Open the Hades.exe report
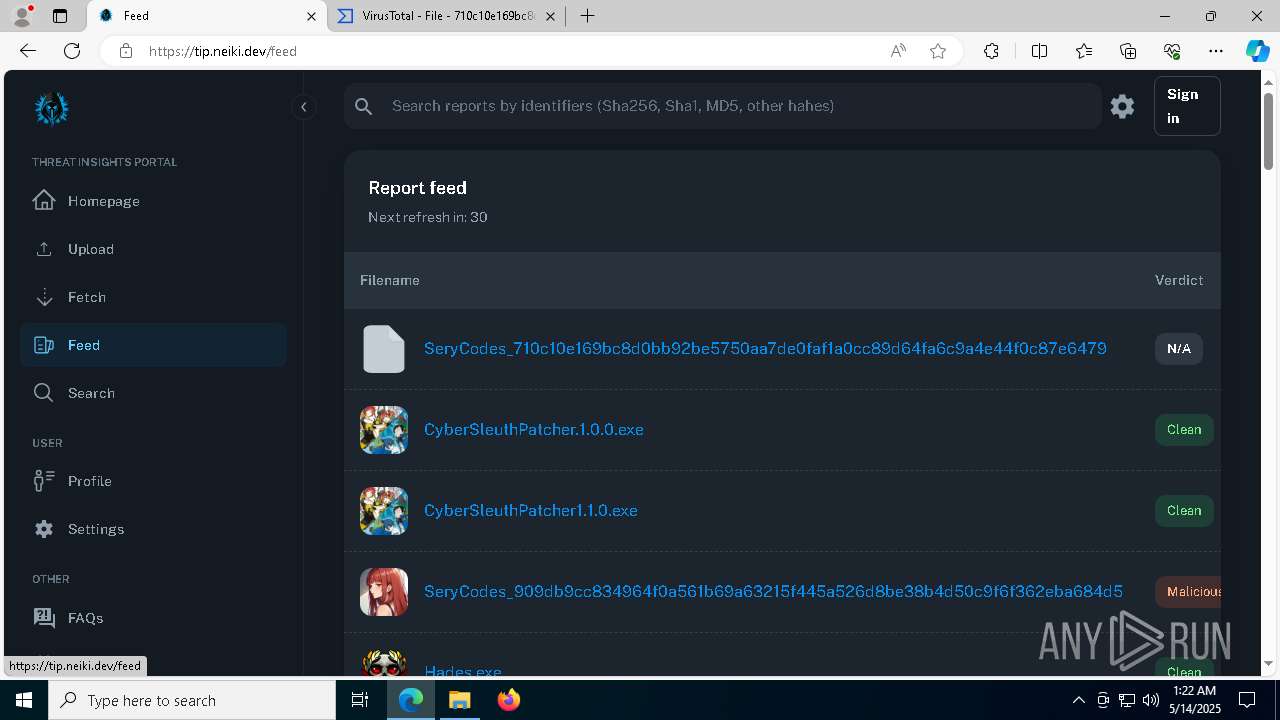Screen dimensions: 1280x720 [x=463, y=672]
